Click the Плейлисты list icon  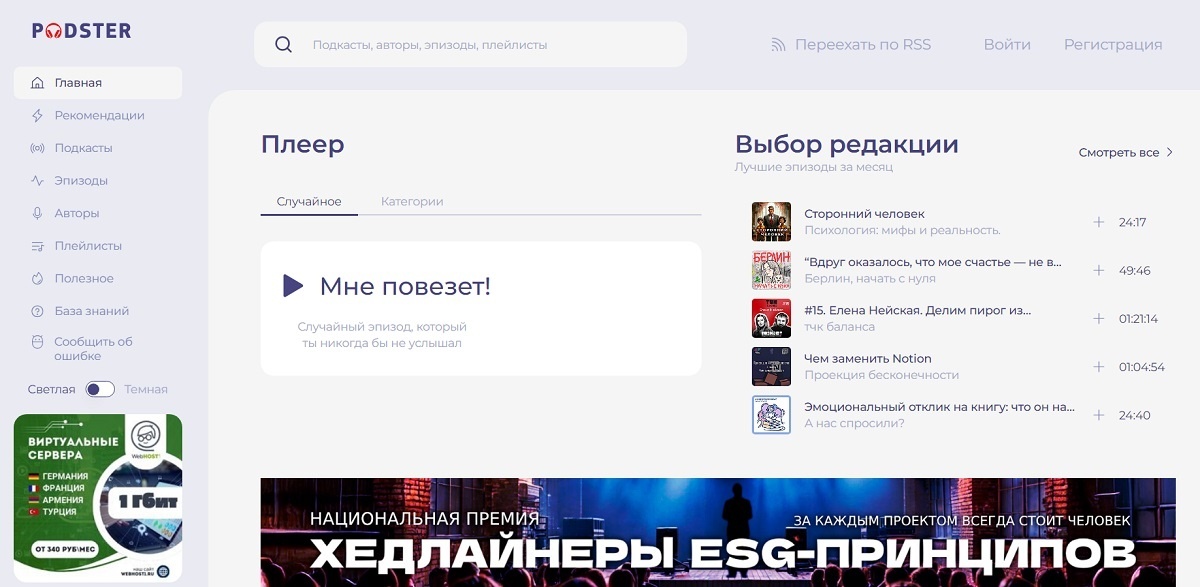tap(38, 246)
